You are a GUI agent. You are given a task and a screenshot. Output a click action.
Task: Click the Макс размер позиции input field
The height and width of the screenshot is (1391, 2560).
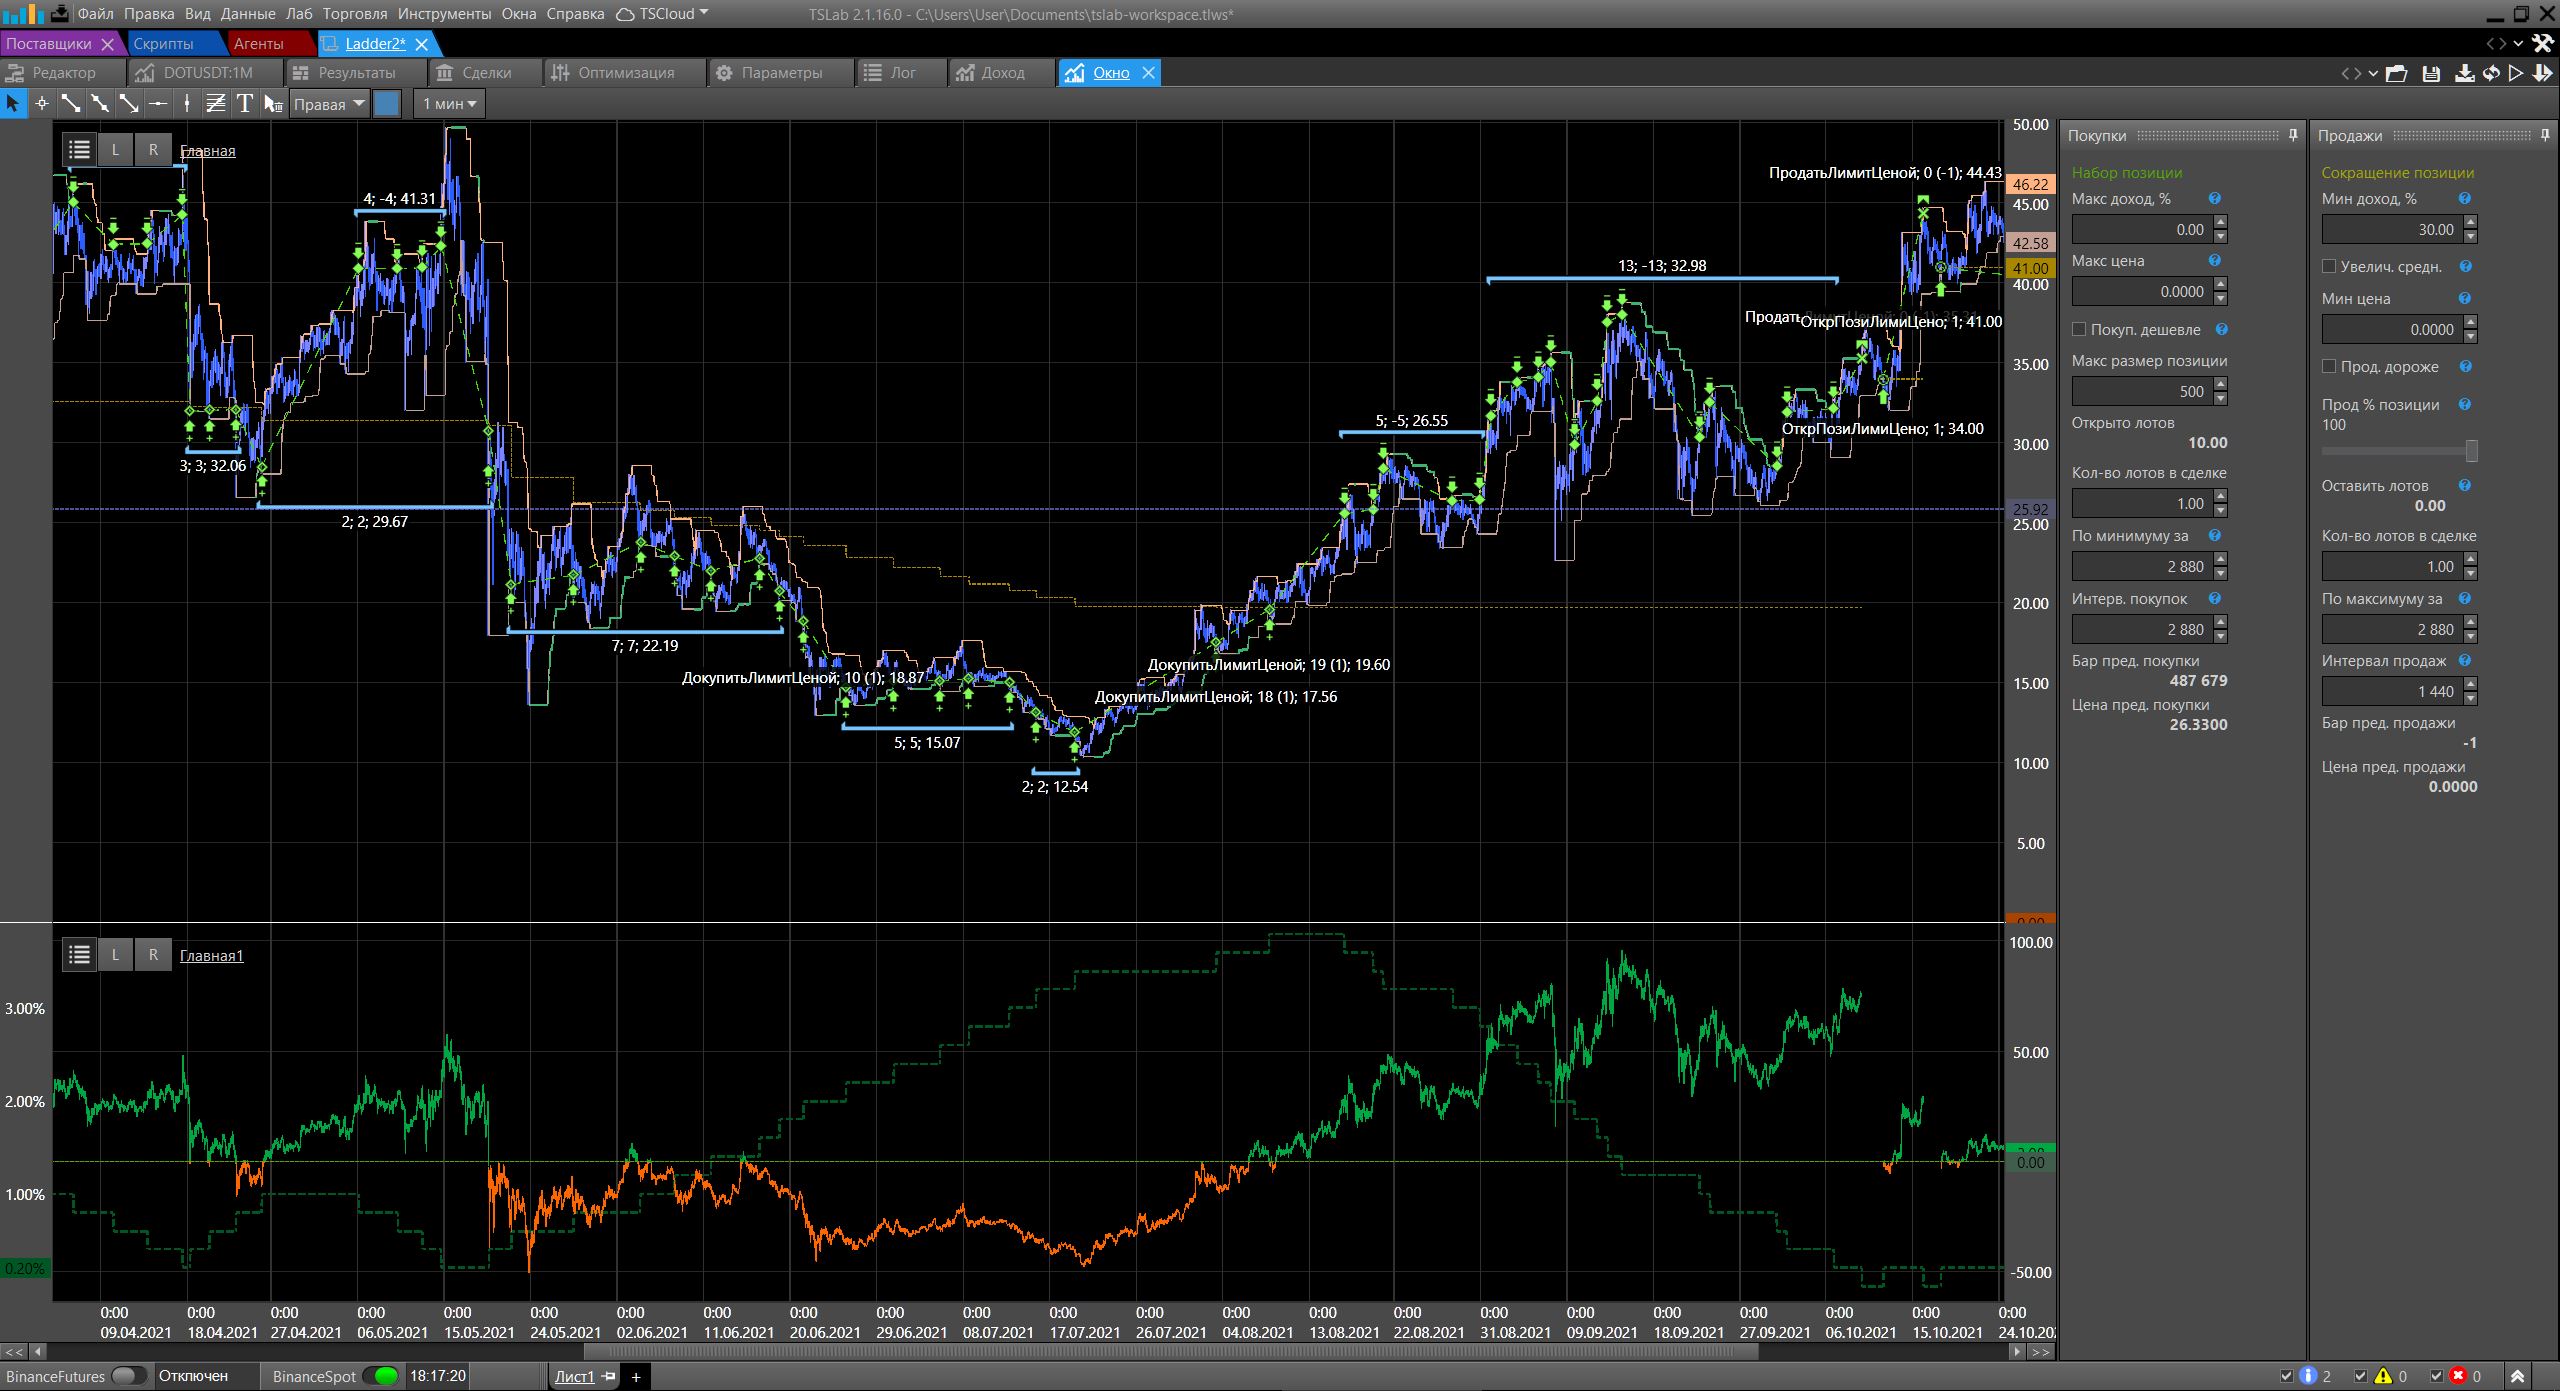[2138, 391]
